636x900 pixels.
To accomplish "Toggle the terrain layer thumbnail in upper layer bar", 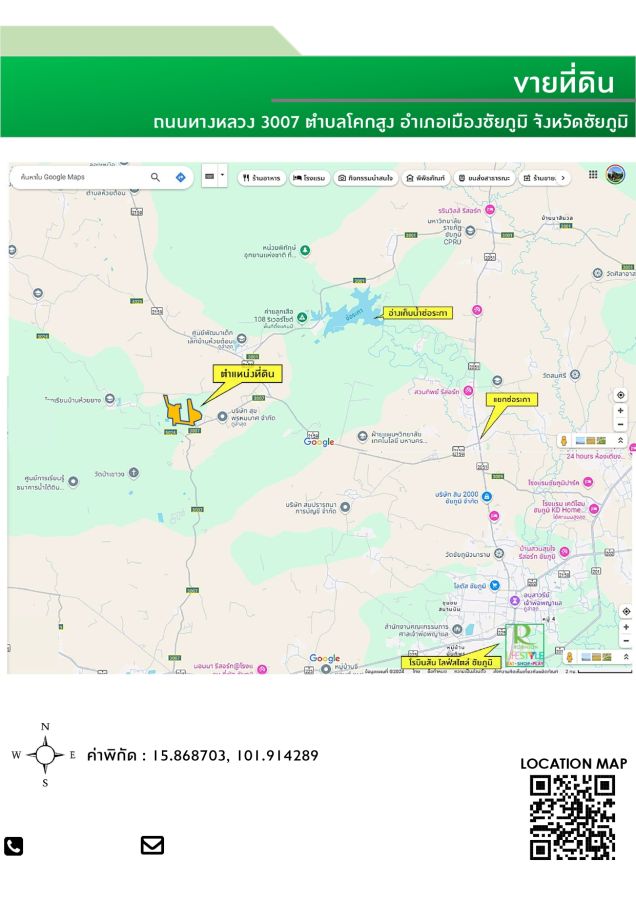I will 599,440.
